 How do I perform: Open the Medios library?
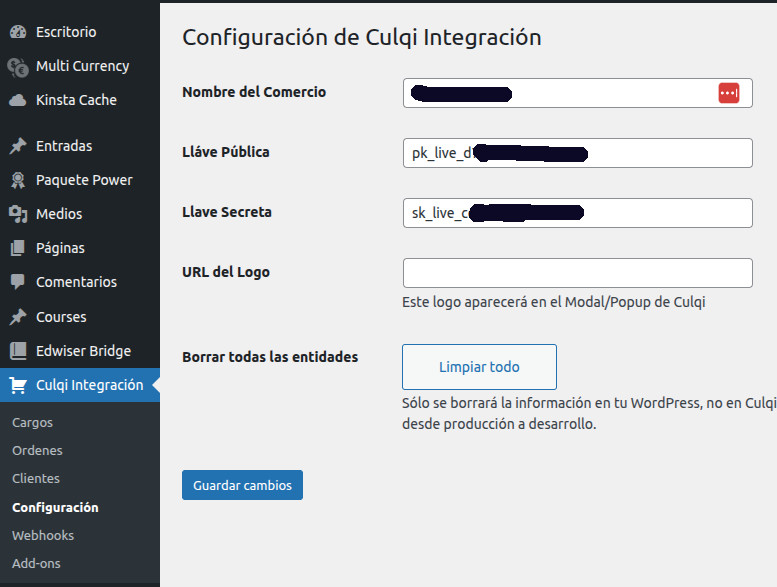pos(59,214)
